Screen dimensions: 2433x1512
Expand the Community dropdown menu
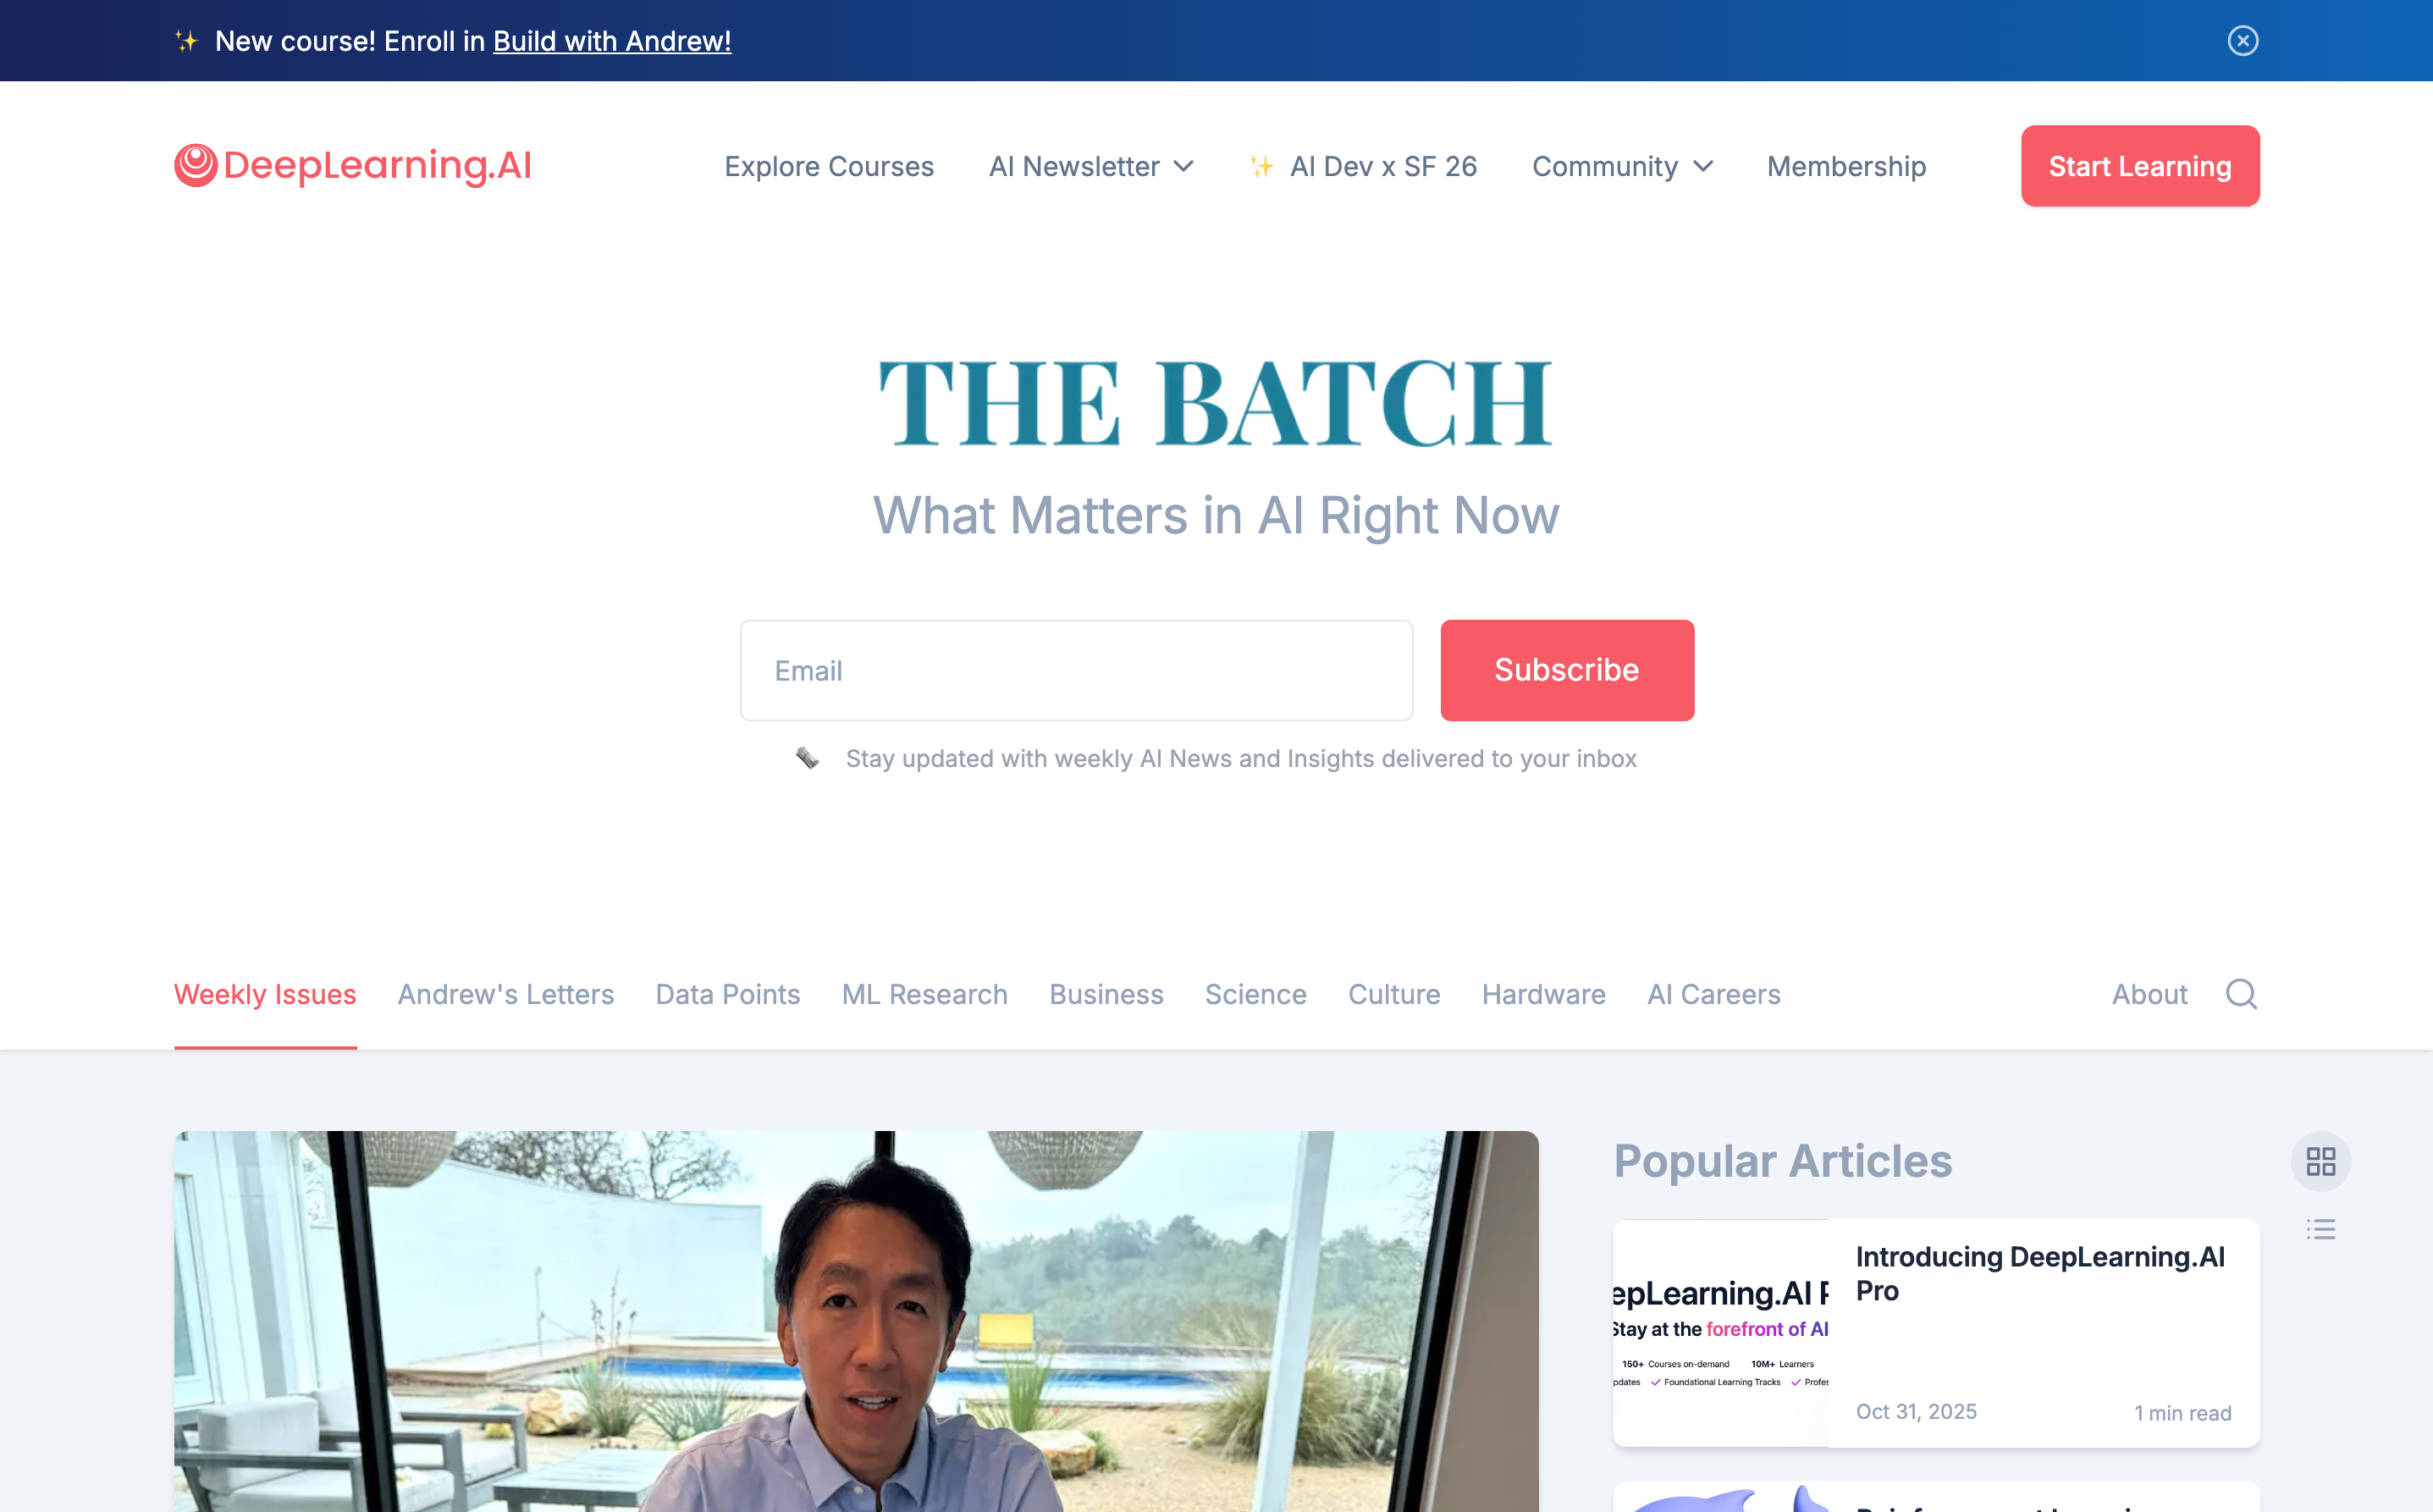1622,166
